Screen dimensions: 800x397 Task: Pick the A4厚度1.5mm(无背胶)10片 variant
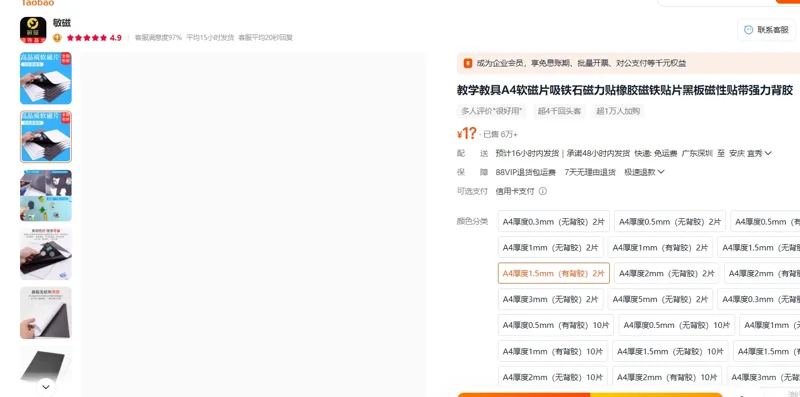tap(670, 351)
